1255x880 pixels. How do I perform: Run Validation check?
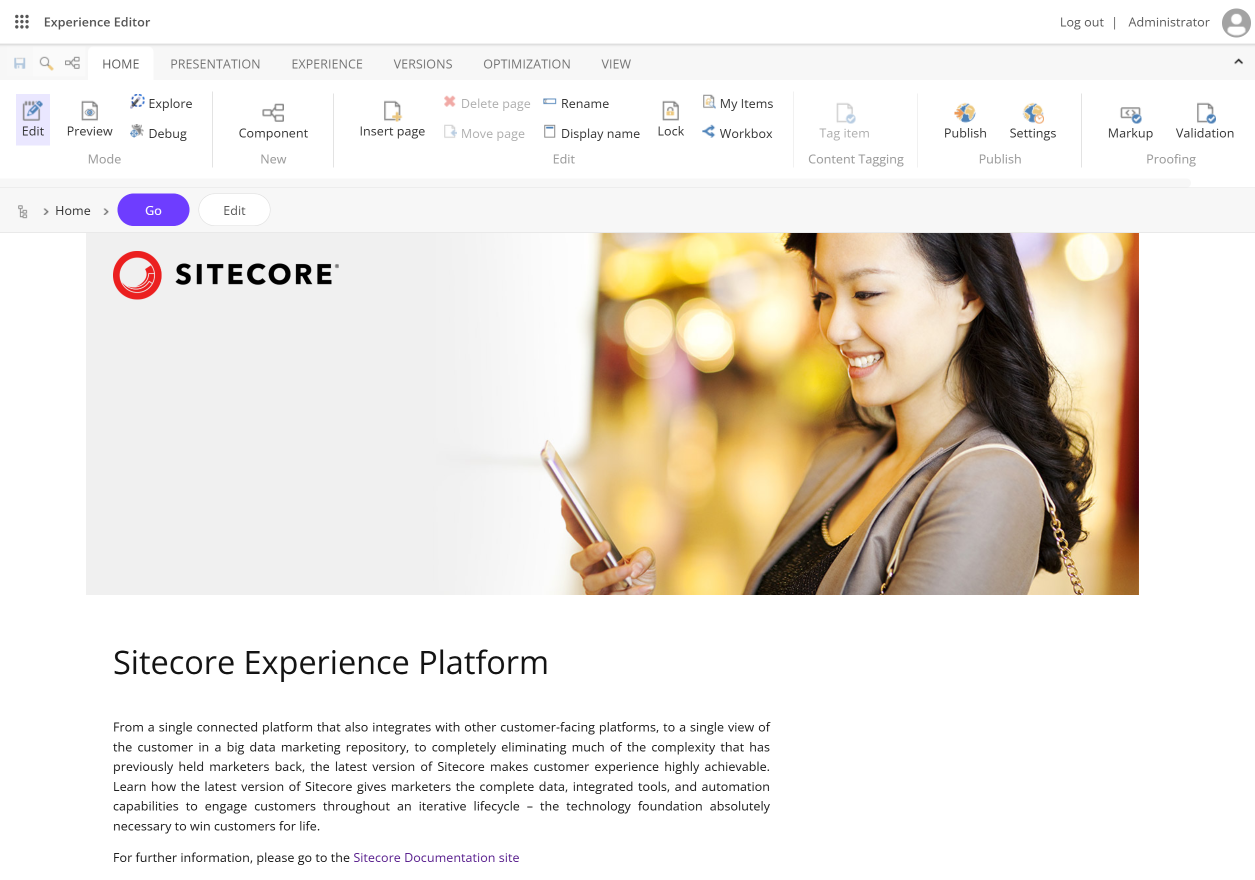pyautogui.click(x=1205, y=121)
